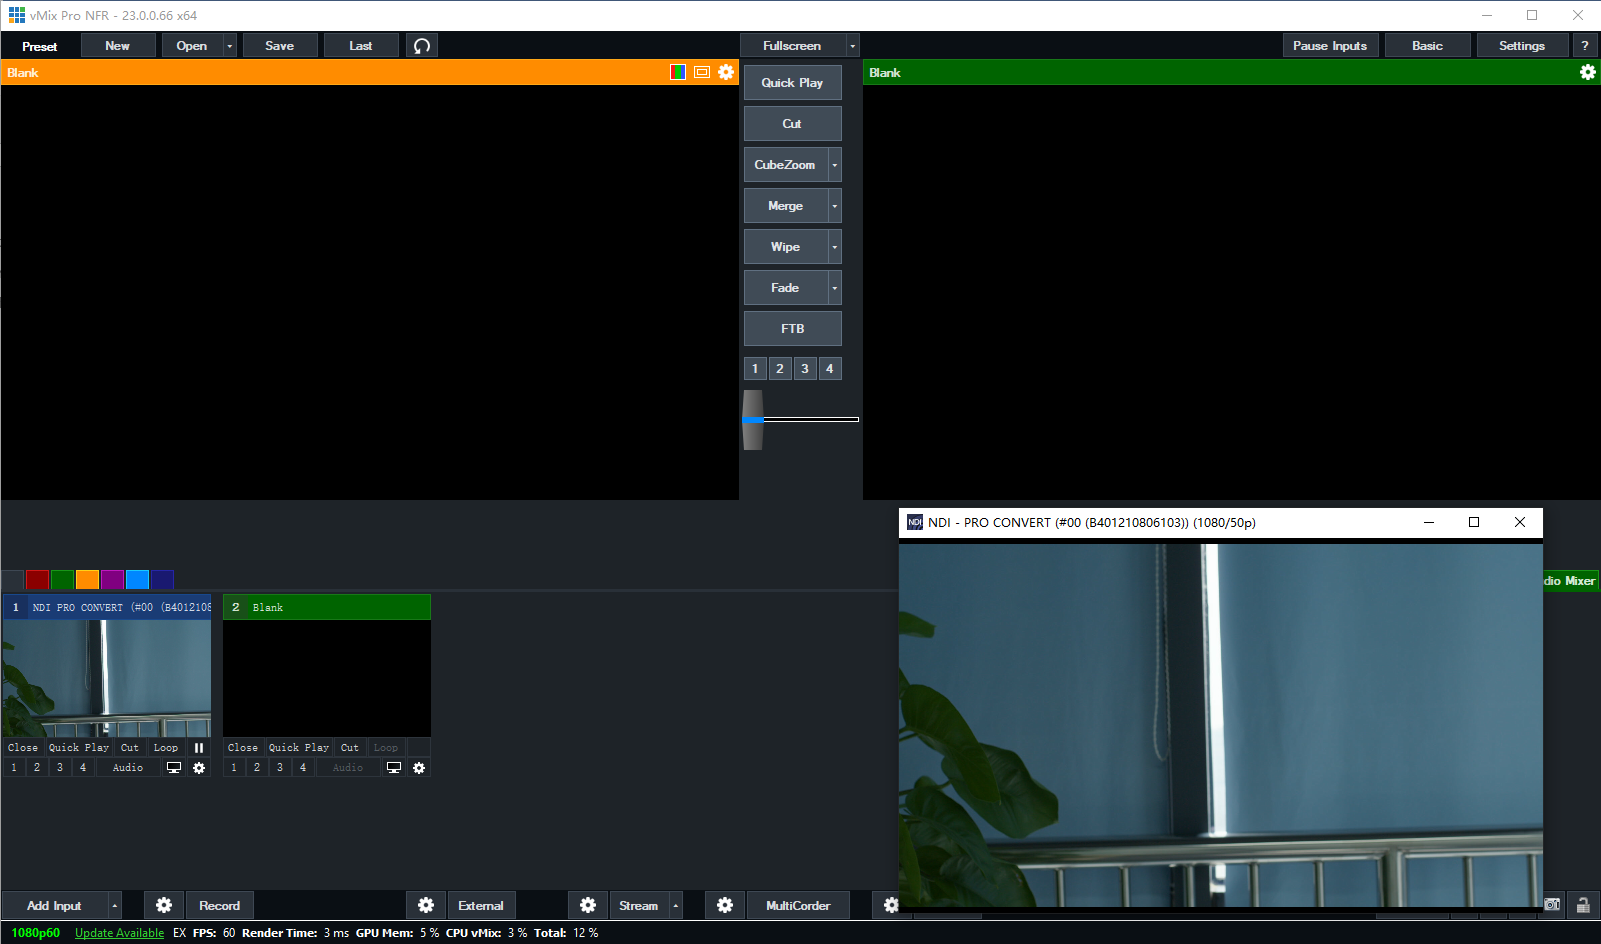Toggle Loop on NDI PRO CONVERT input
This screenshot has width=1601, height=944.
(x=166, y=748)
